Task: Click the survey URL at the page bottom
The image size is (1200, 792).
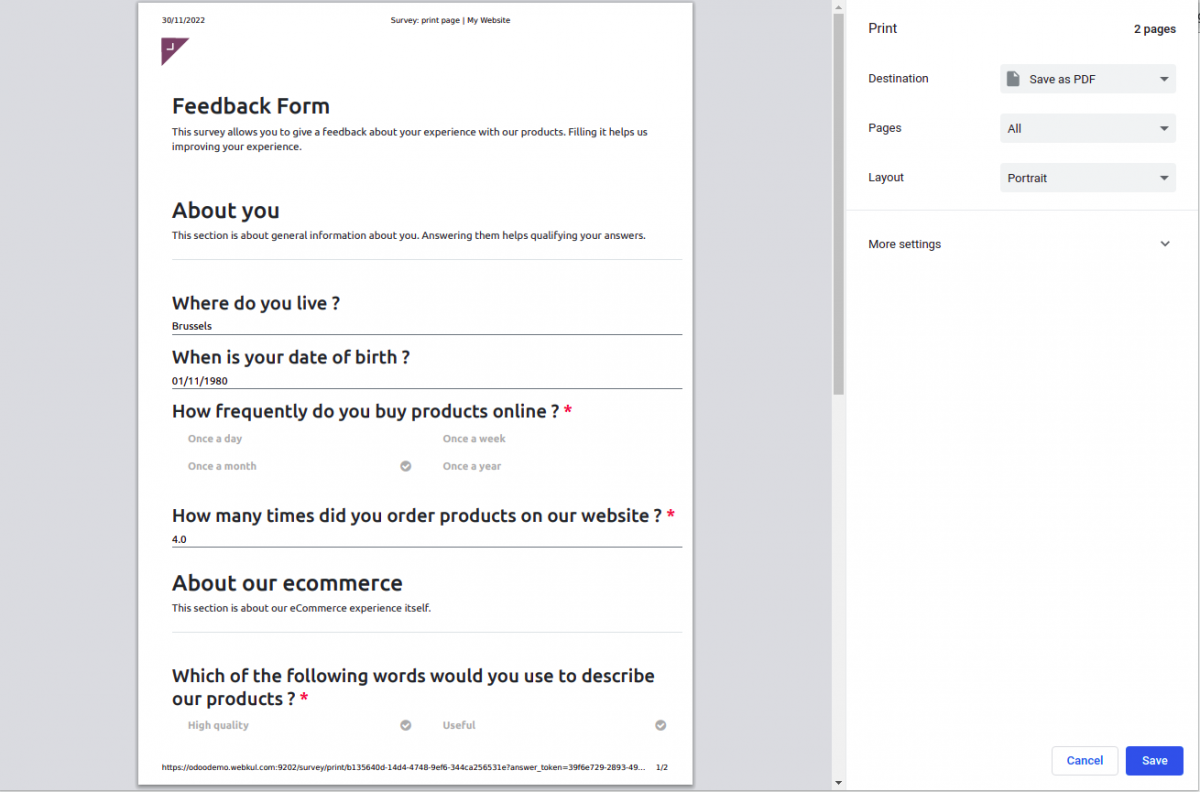Action: click(404, 767)
